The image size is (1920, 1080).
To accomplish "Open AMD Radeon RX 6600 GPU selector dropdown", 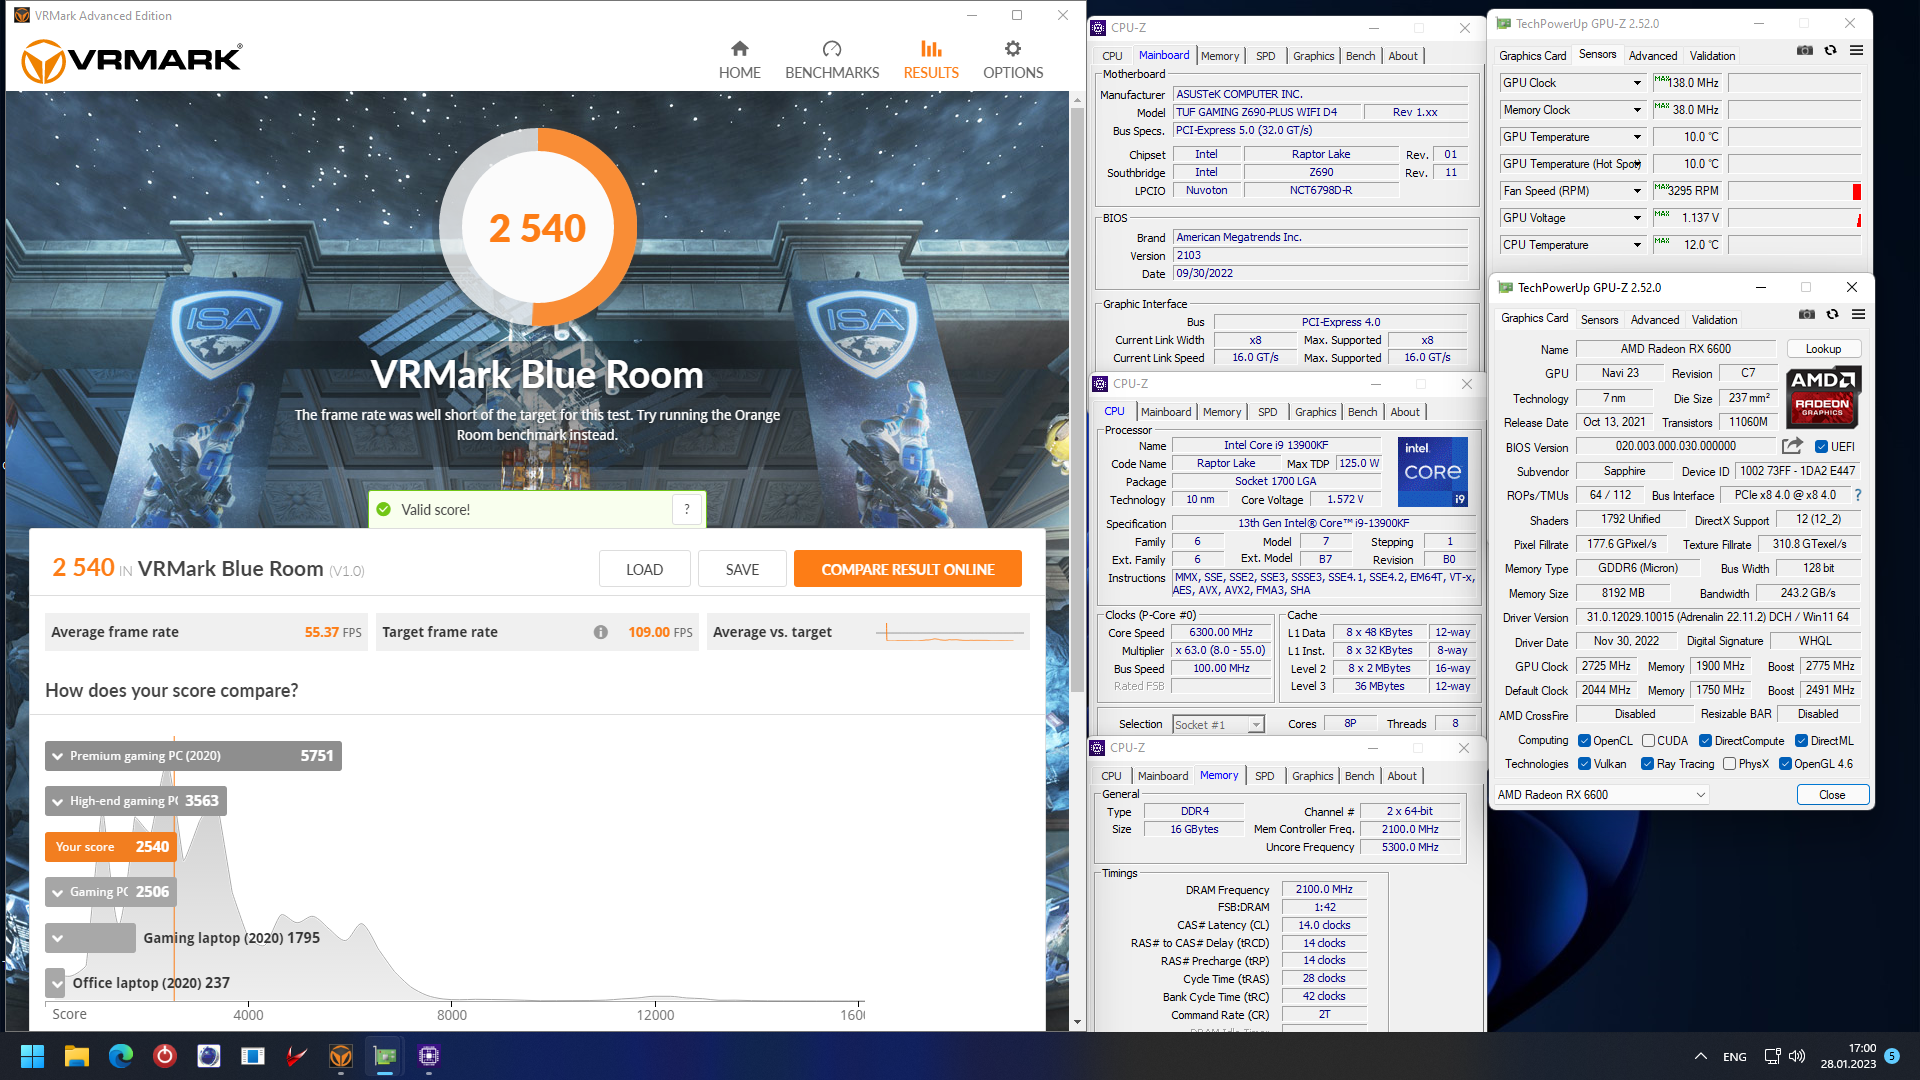I will tap(1602, 795).
